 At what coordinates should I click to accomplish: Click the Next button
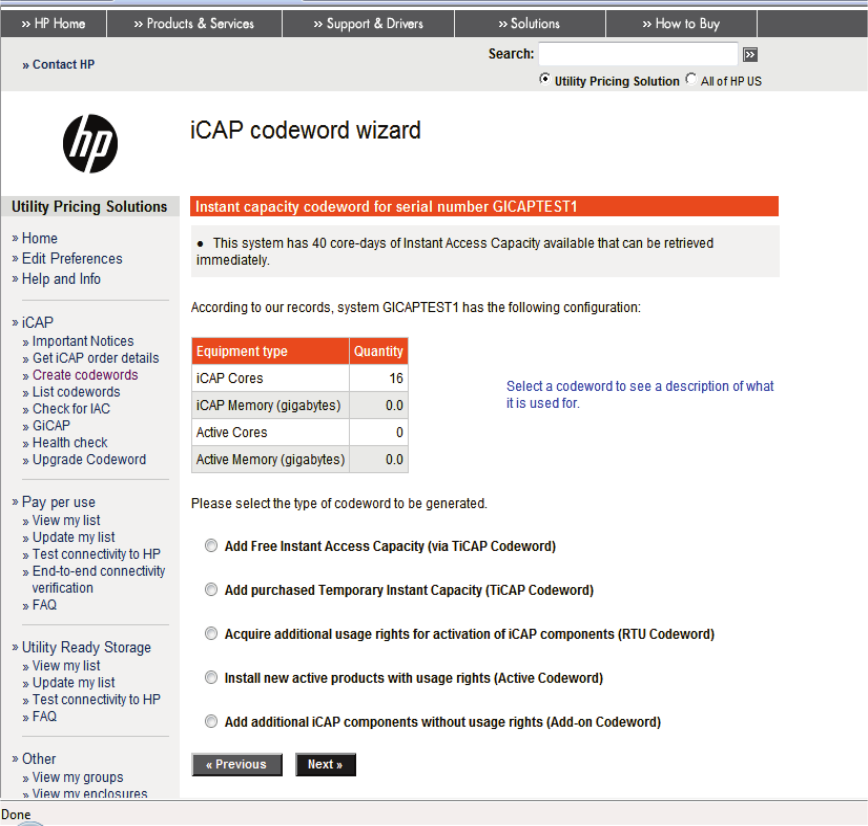point(326,765)
